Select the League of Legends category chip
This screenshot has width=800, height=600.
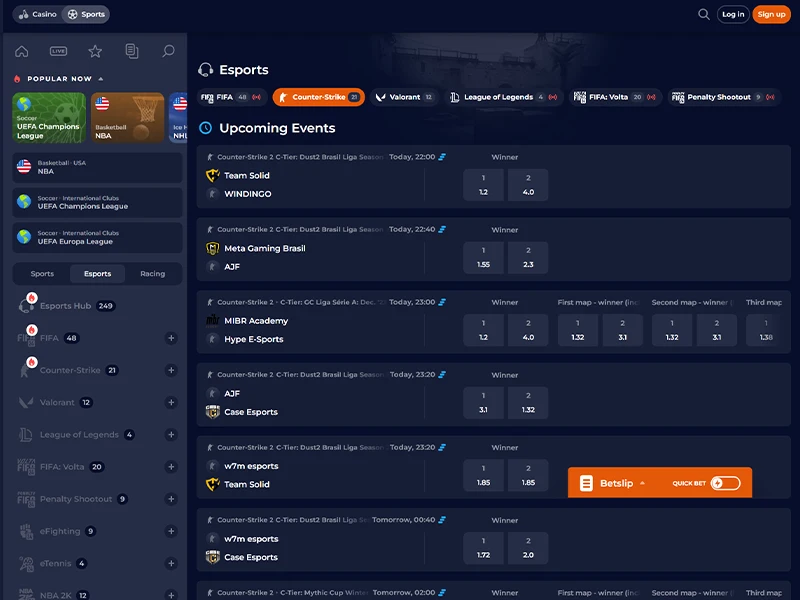[x=504, y=97]
